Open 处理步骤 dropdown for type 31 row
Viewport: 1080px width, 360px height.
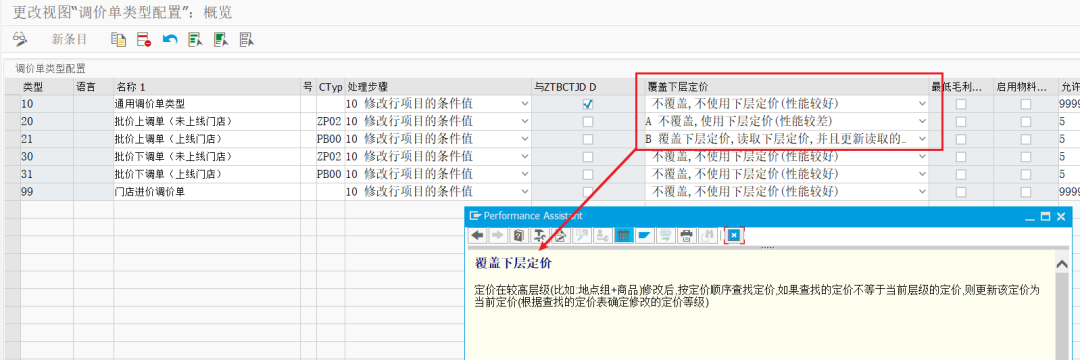(525, 174)
